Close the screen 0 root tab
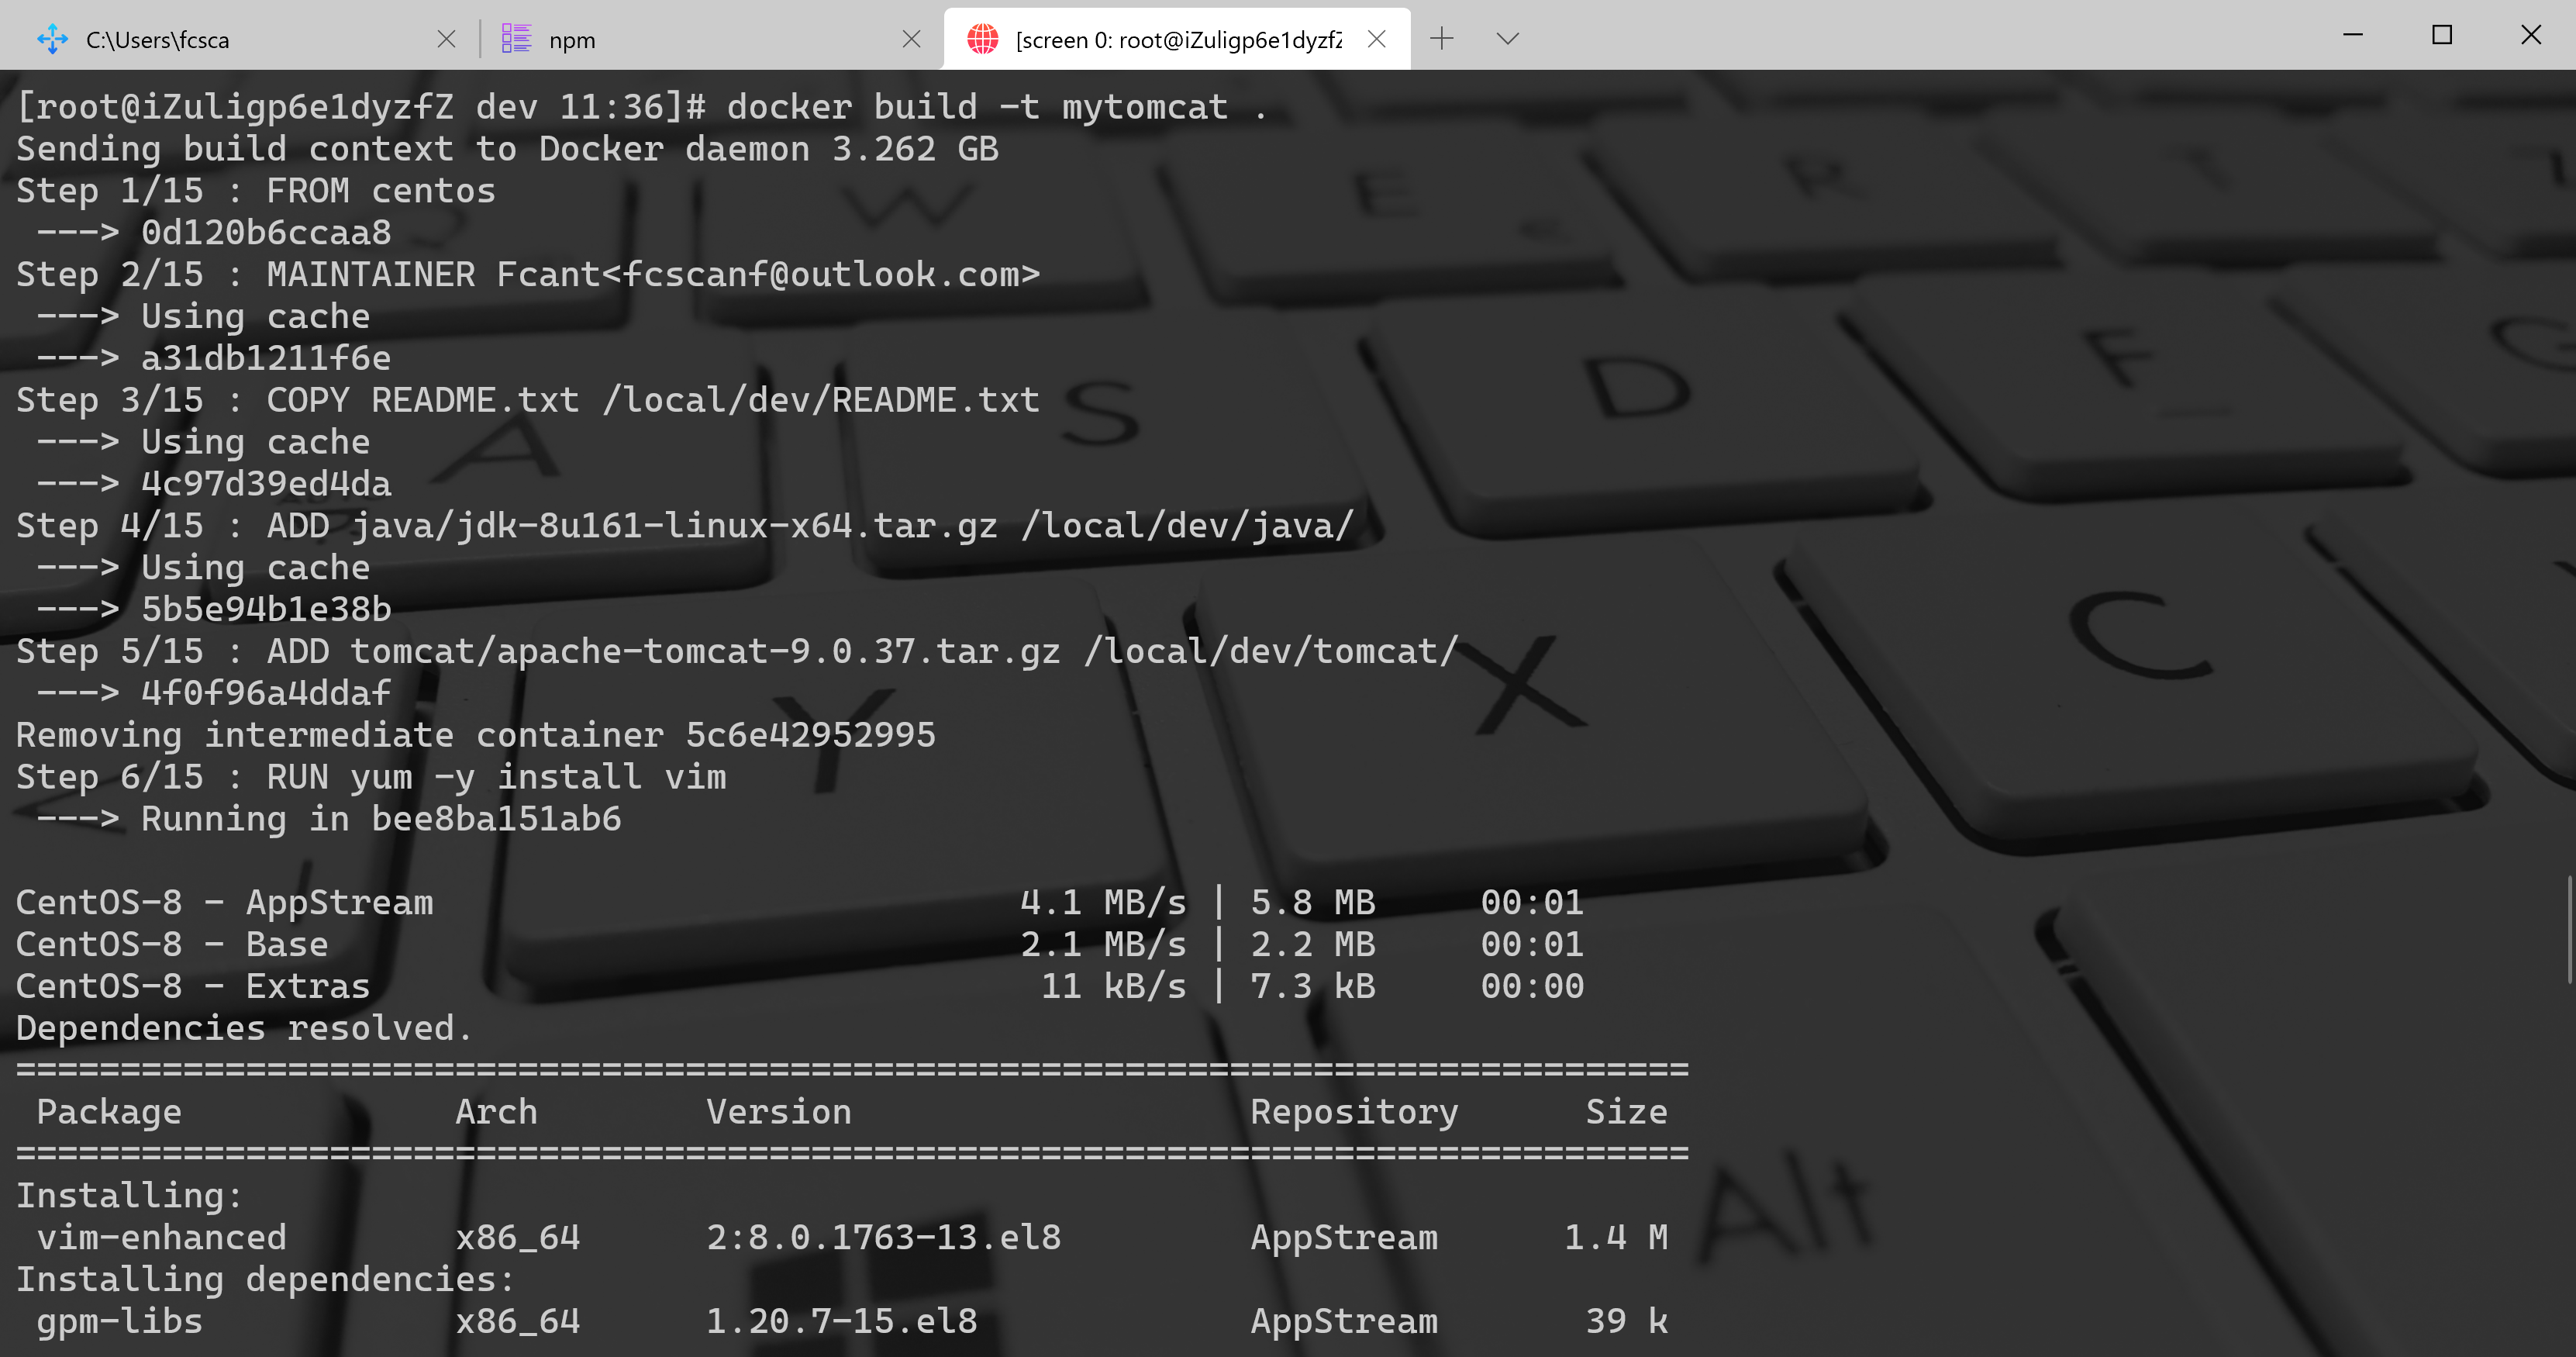This screenshot has height=1357, width=2576. point(1376,39)
